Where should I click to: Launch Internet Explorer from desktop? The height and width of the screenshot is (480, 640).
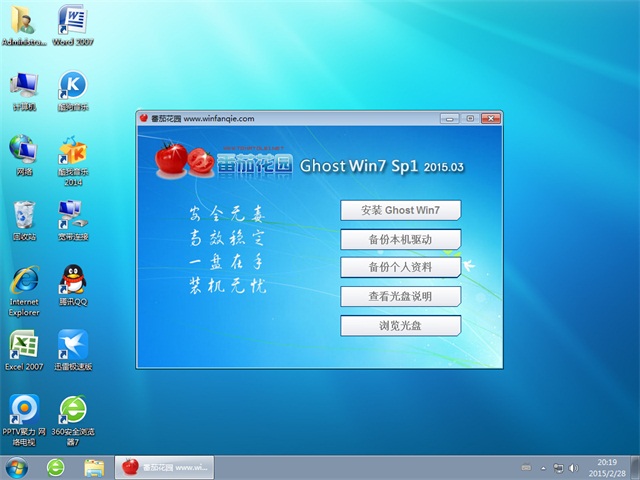(x=23, y=283)
